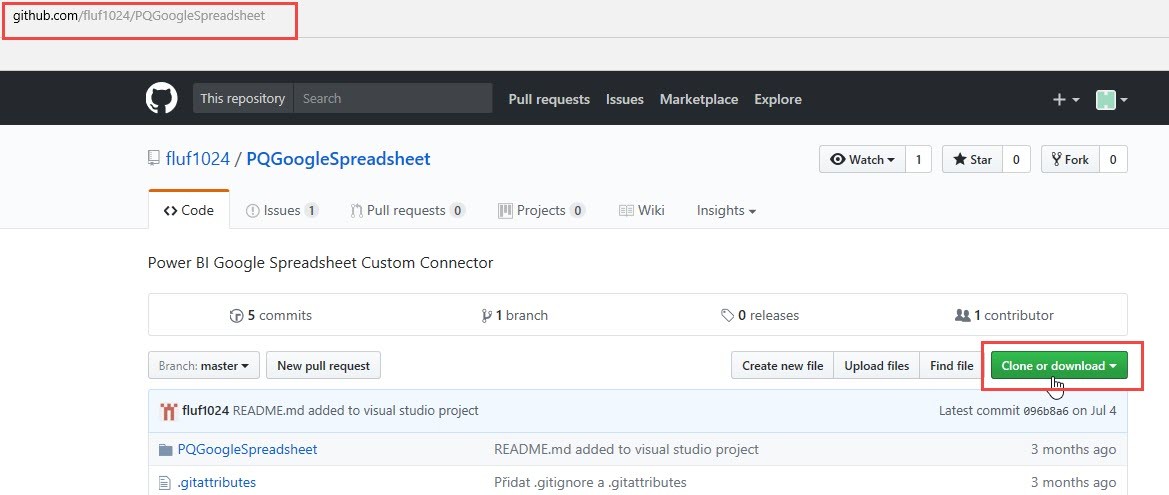The width and height of the screenshot is (1169, 495).
Task: Open Pull requests in top navigation
Action: [549, 99]
